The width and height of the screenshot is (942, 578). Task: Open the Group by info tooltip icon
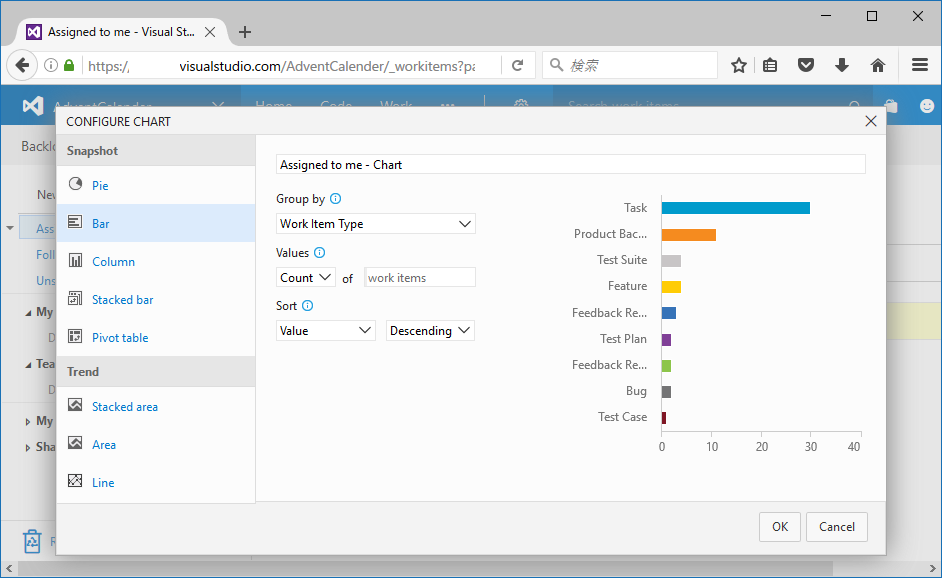coord(336,198)
